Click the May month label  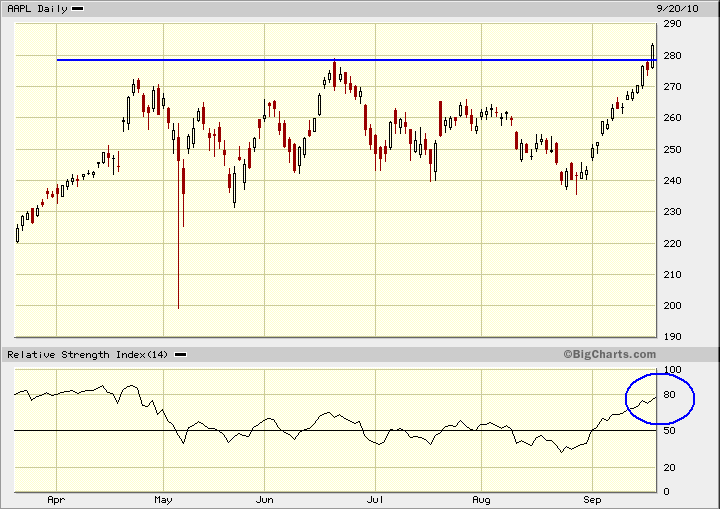(x=163, y=500)
